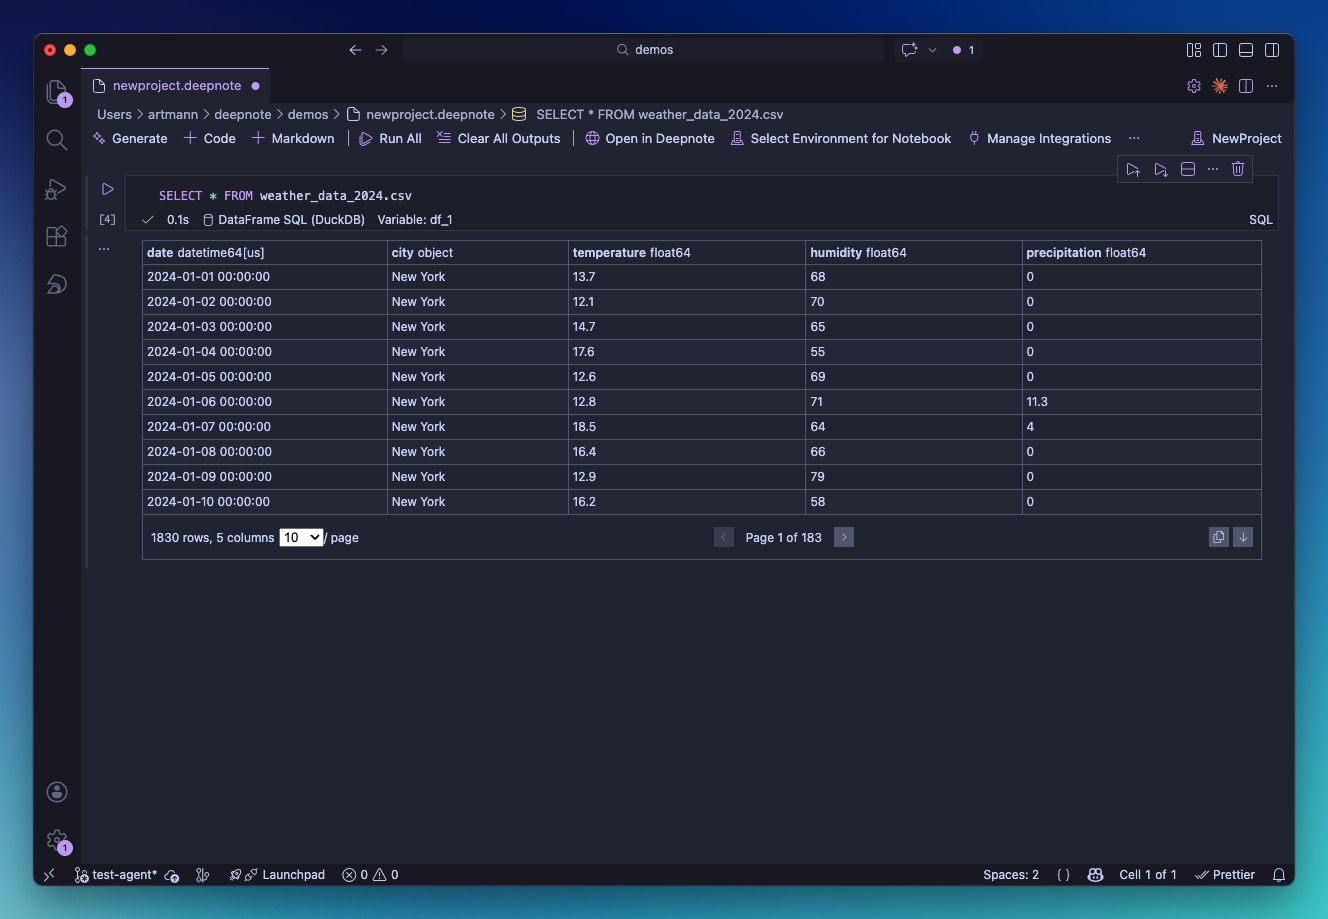The image size is (1328, 919).
Task: Open the Deepnote sidebar icon
Action: [57, 284]
